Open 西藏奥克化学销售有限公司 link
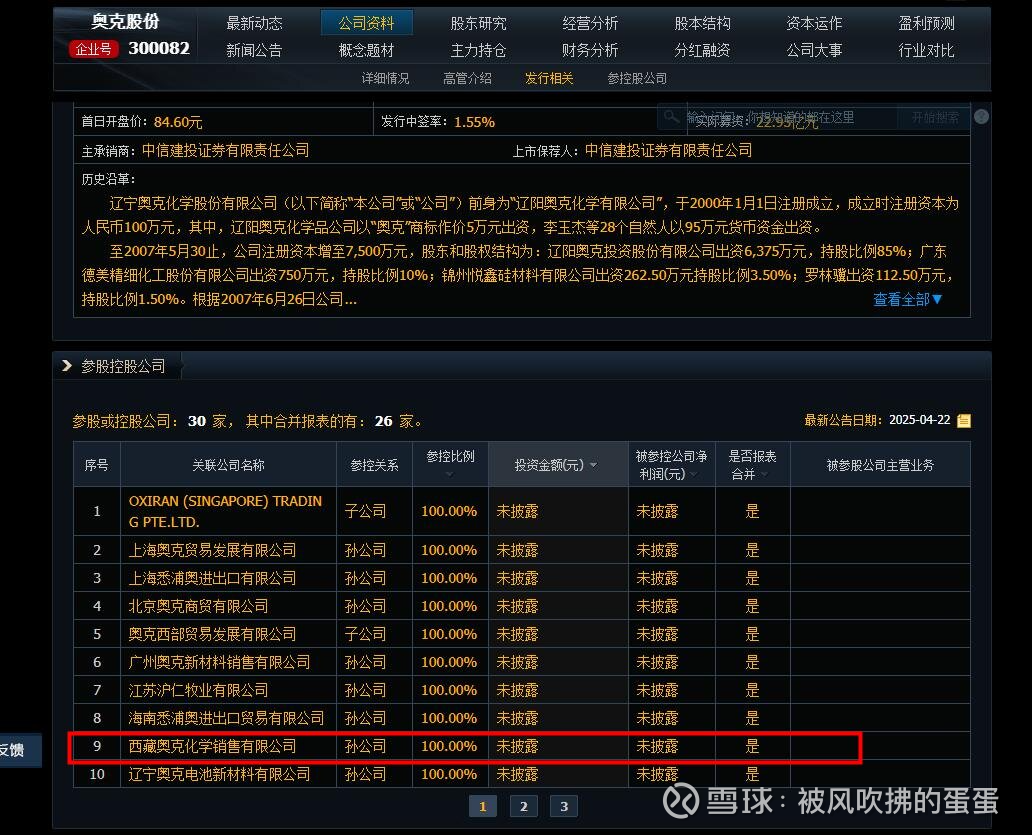 point(212,746)
